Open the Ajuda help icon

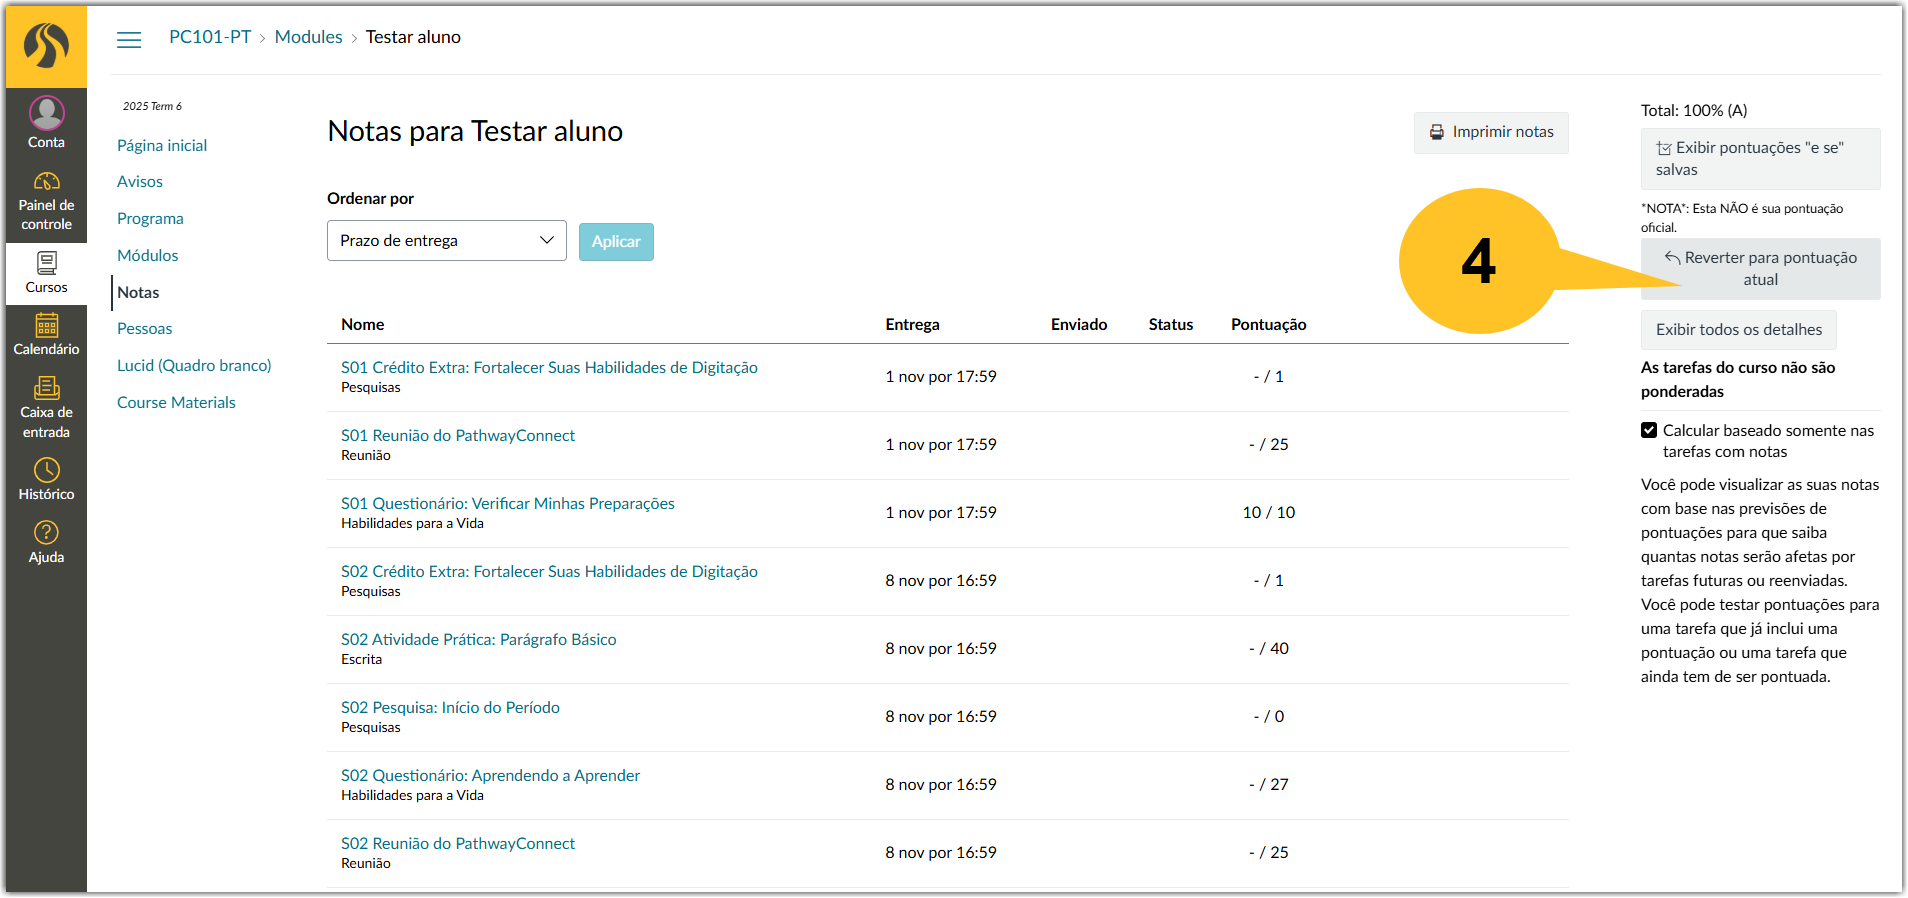click(x=46, y=532)
